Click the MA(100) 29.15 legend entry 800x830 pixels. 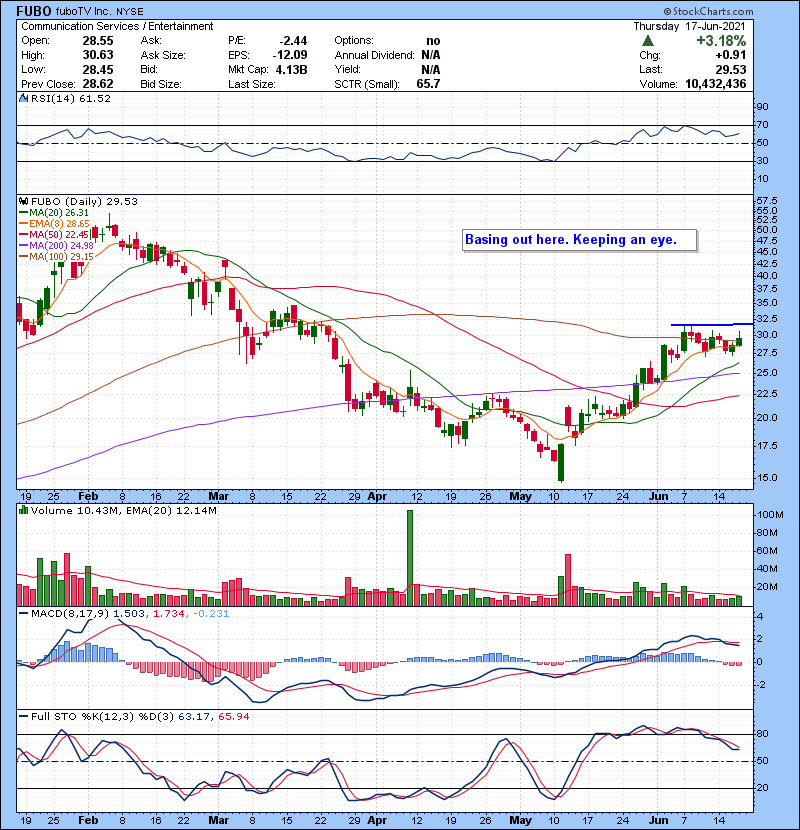[56, 257]
